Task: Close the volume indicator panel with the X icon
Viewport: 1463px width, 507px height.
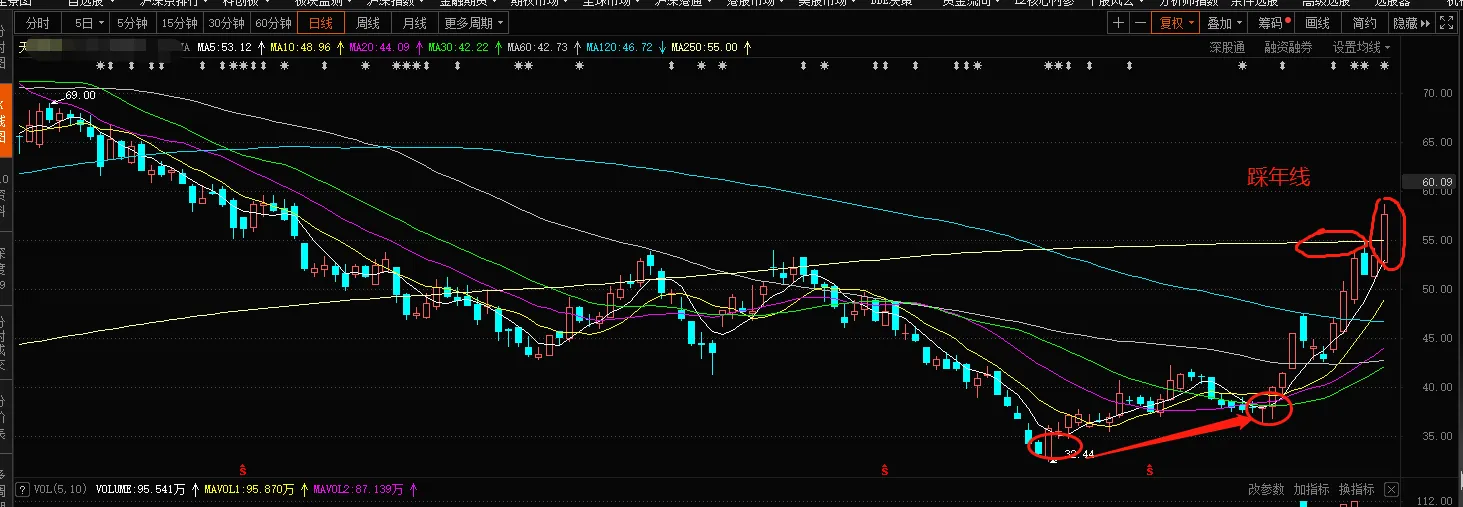Action: click(1392, 489)
